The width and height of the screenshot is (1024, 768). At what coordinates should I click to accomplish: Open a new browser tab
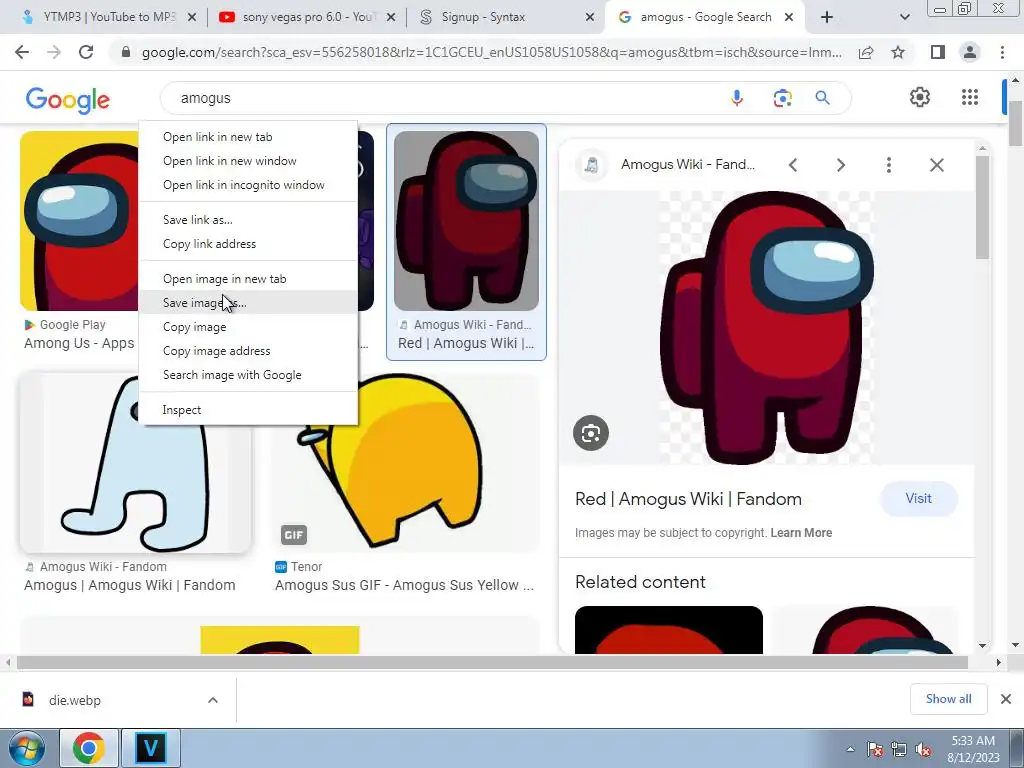(827, 17)
